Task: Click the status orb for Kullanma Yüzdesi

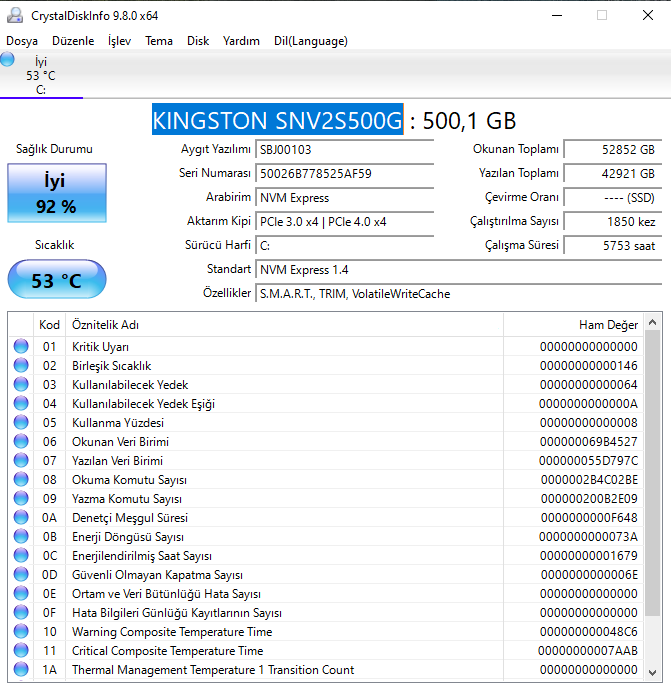Action: (21, 422)
